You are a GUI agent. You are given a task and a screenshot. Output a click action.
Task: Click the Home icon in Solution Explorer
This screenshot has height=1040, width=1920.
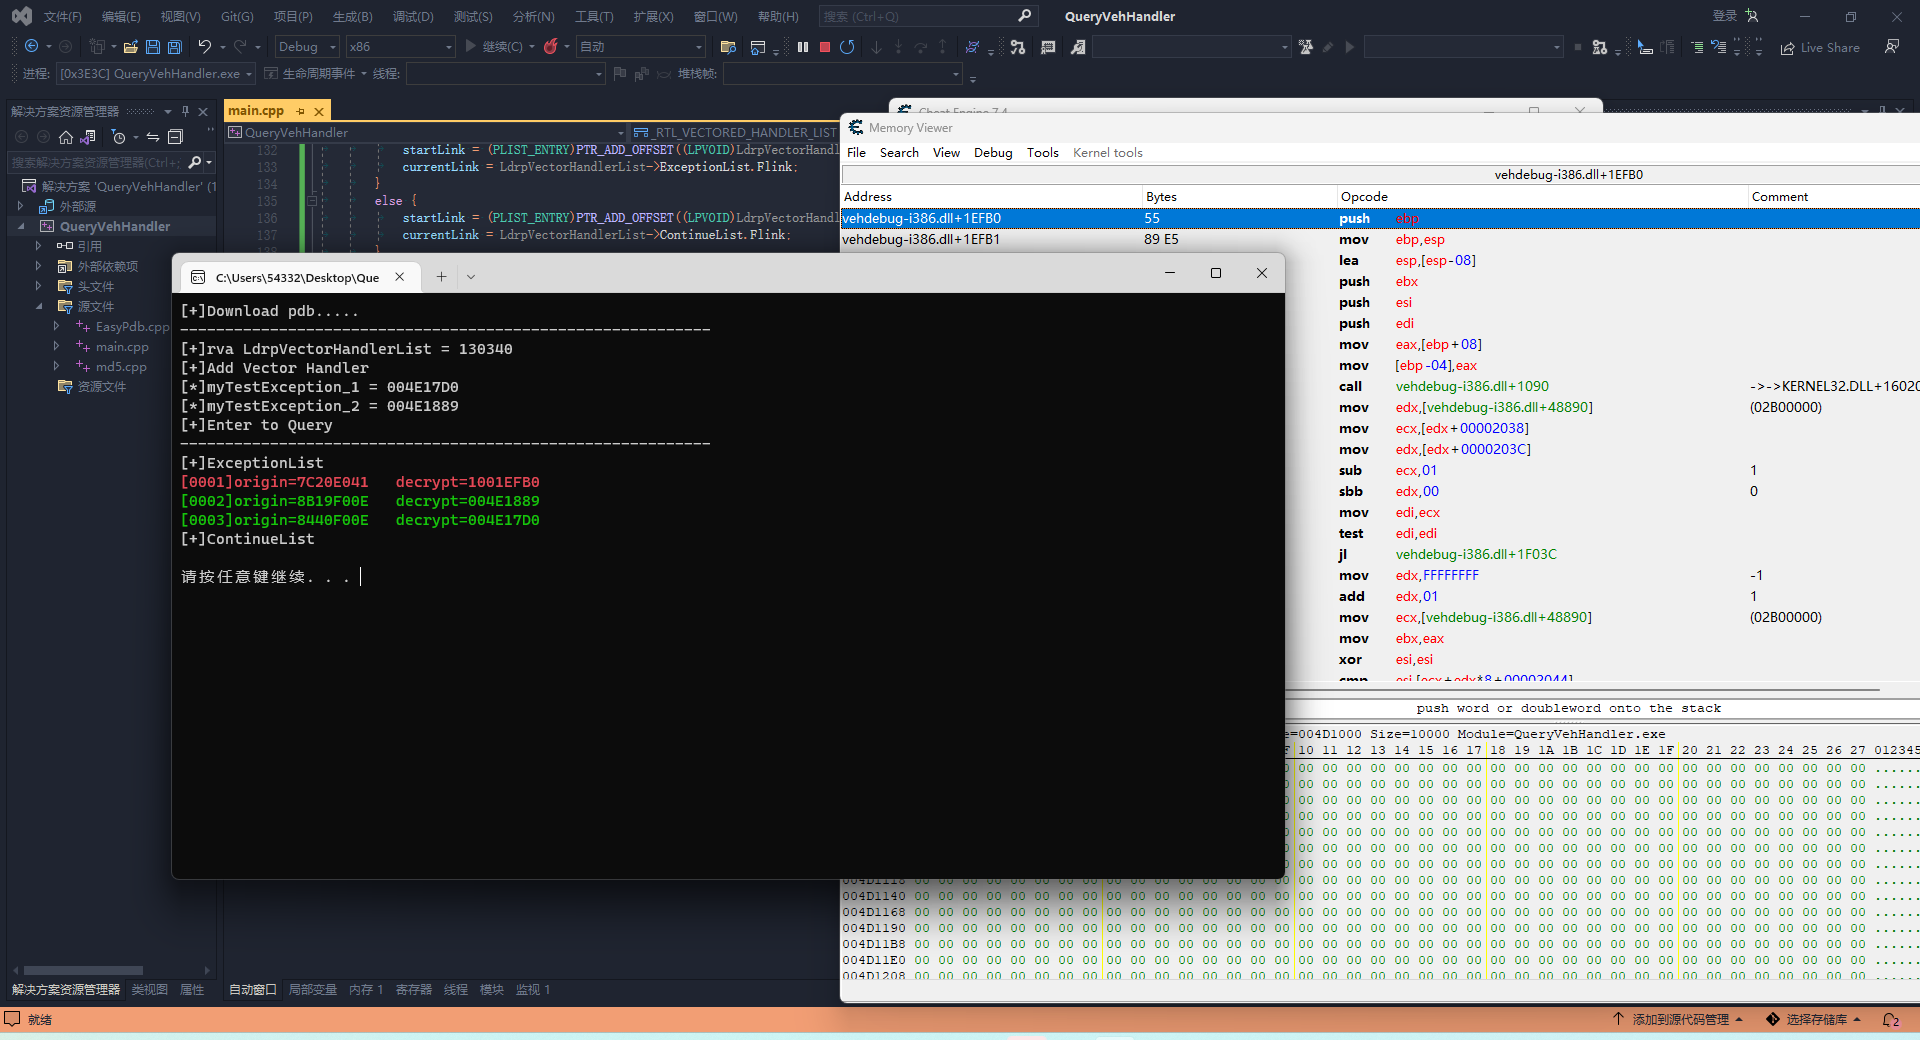pos(66,137)
